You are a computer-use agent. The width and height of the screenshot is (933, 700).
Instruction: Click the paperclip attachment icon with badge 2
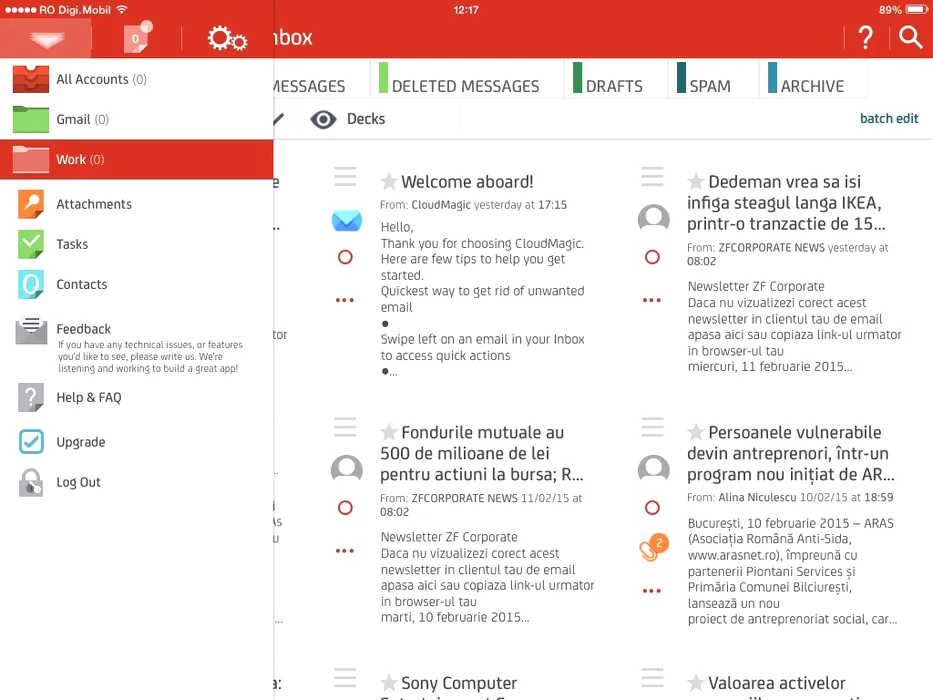point(651,549)
